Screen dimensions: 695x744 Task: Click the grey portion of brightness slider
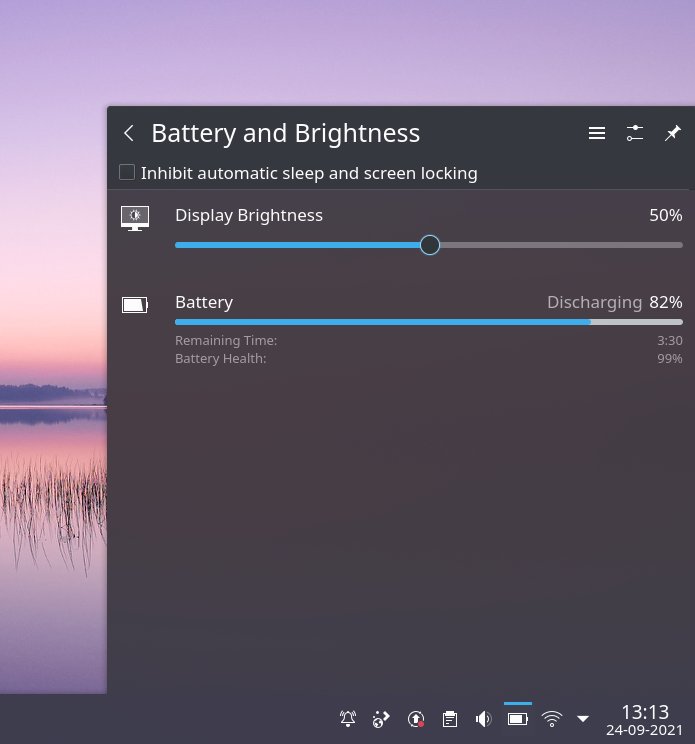561,245
